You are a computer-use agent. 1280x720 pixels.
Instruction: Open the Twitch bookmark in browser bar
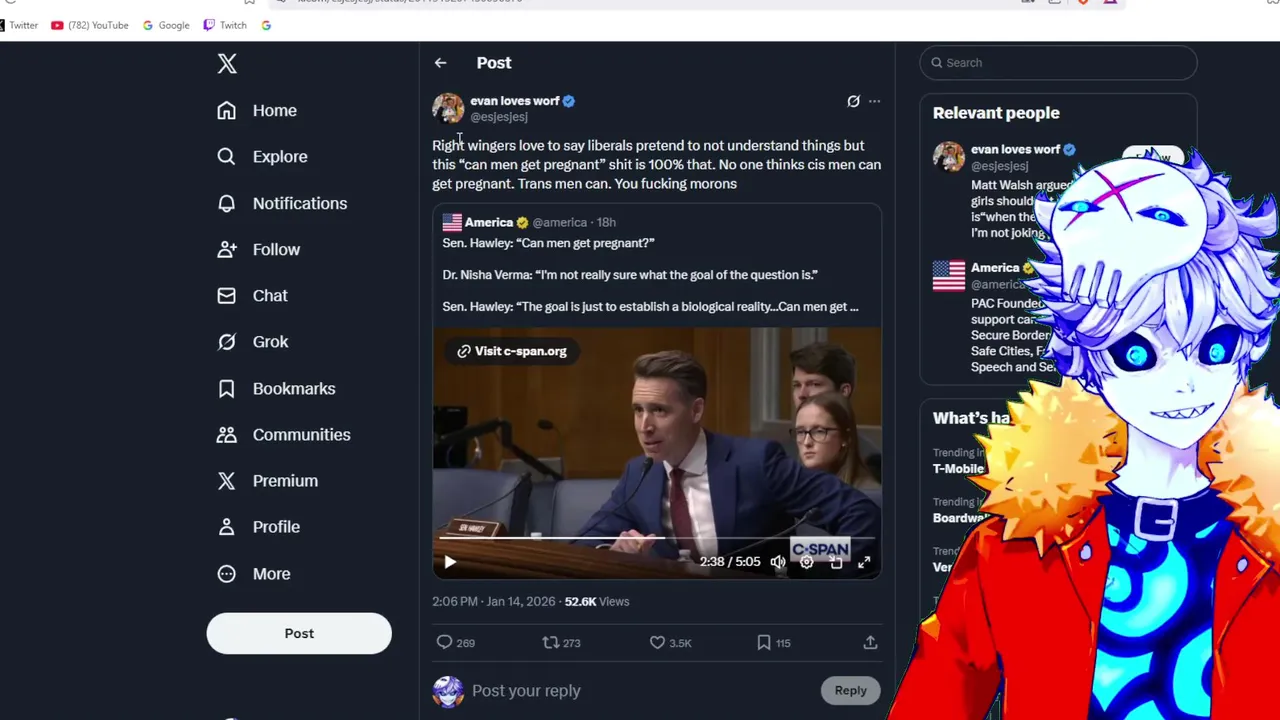coord(225,25)
